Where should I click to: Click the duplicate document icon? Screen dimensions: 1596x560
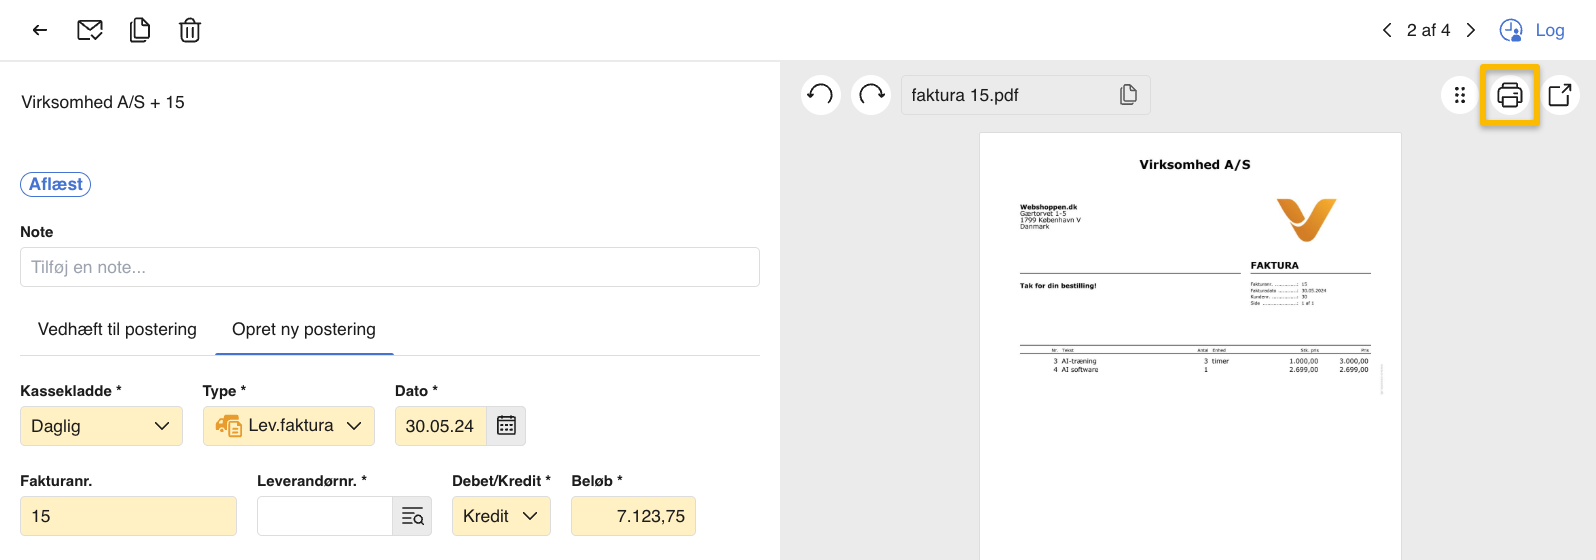click(x=140, y=30)
